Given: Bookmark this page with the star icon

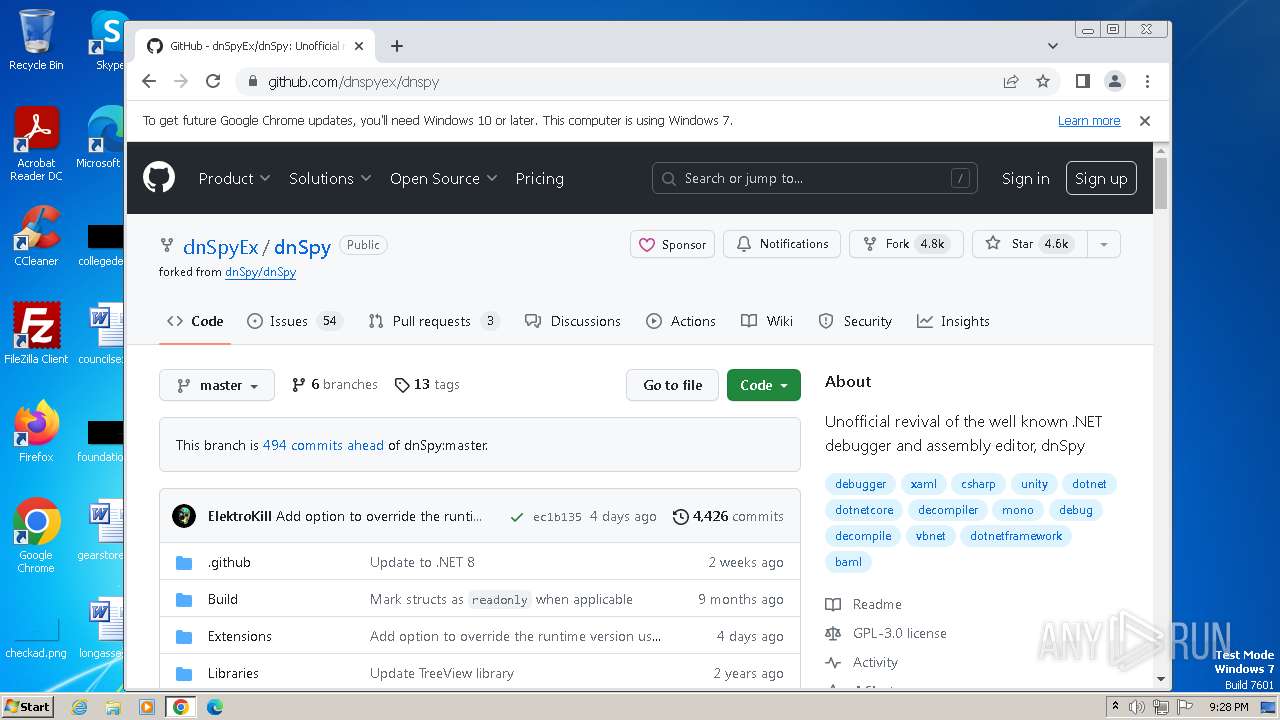Looking at the screenshot, I should [x=1043, y=82].
